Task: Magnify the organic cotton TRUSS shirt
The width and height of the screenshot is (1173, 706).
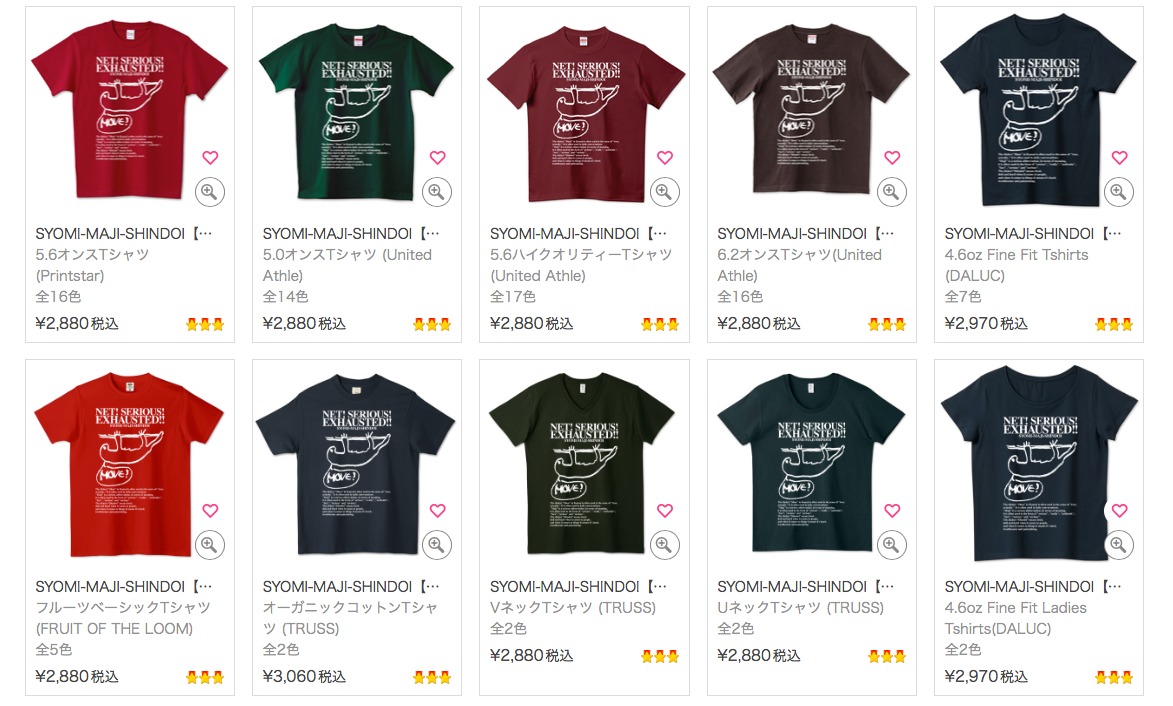Action: (x=437, y=545)
